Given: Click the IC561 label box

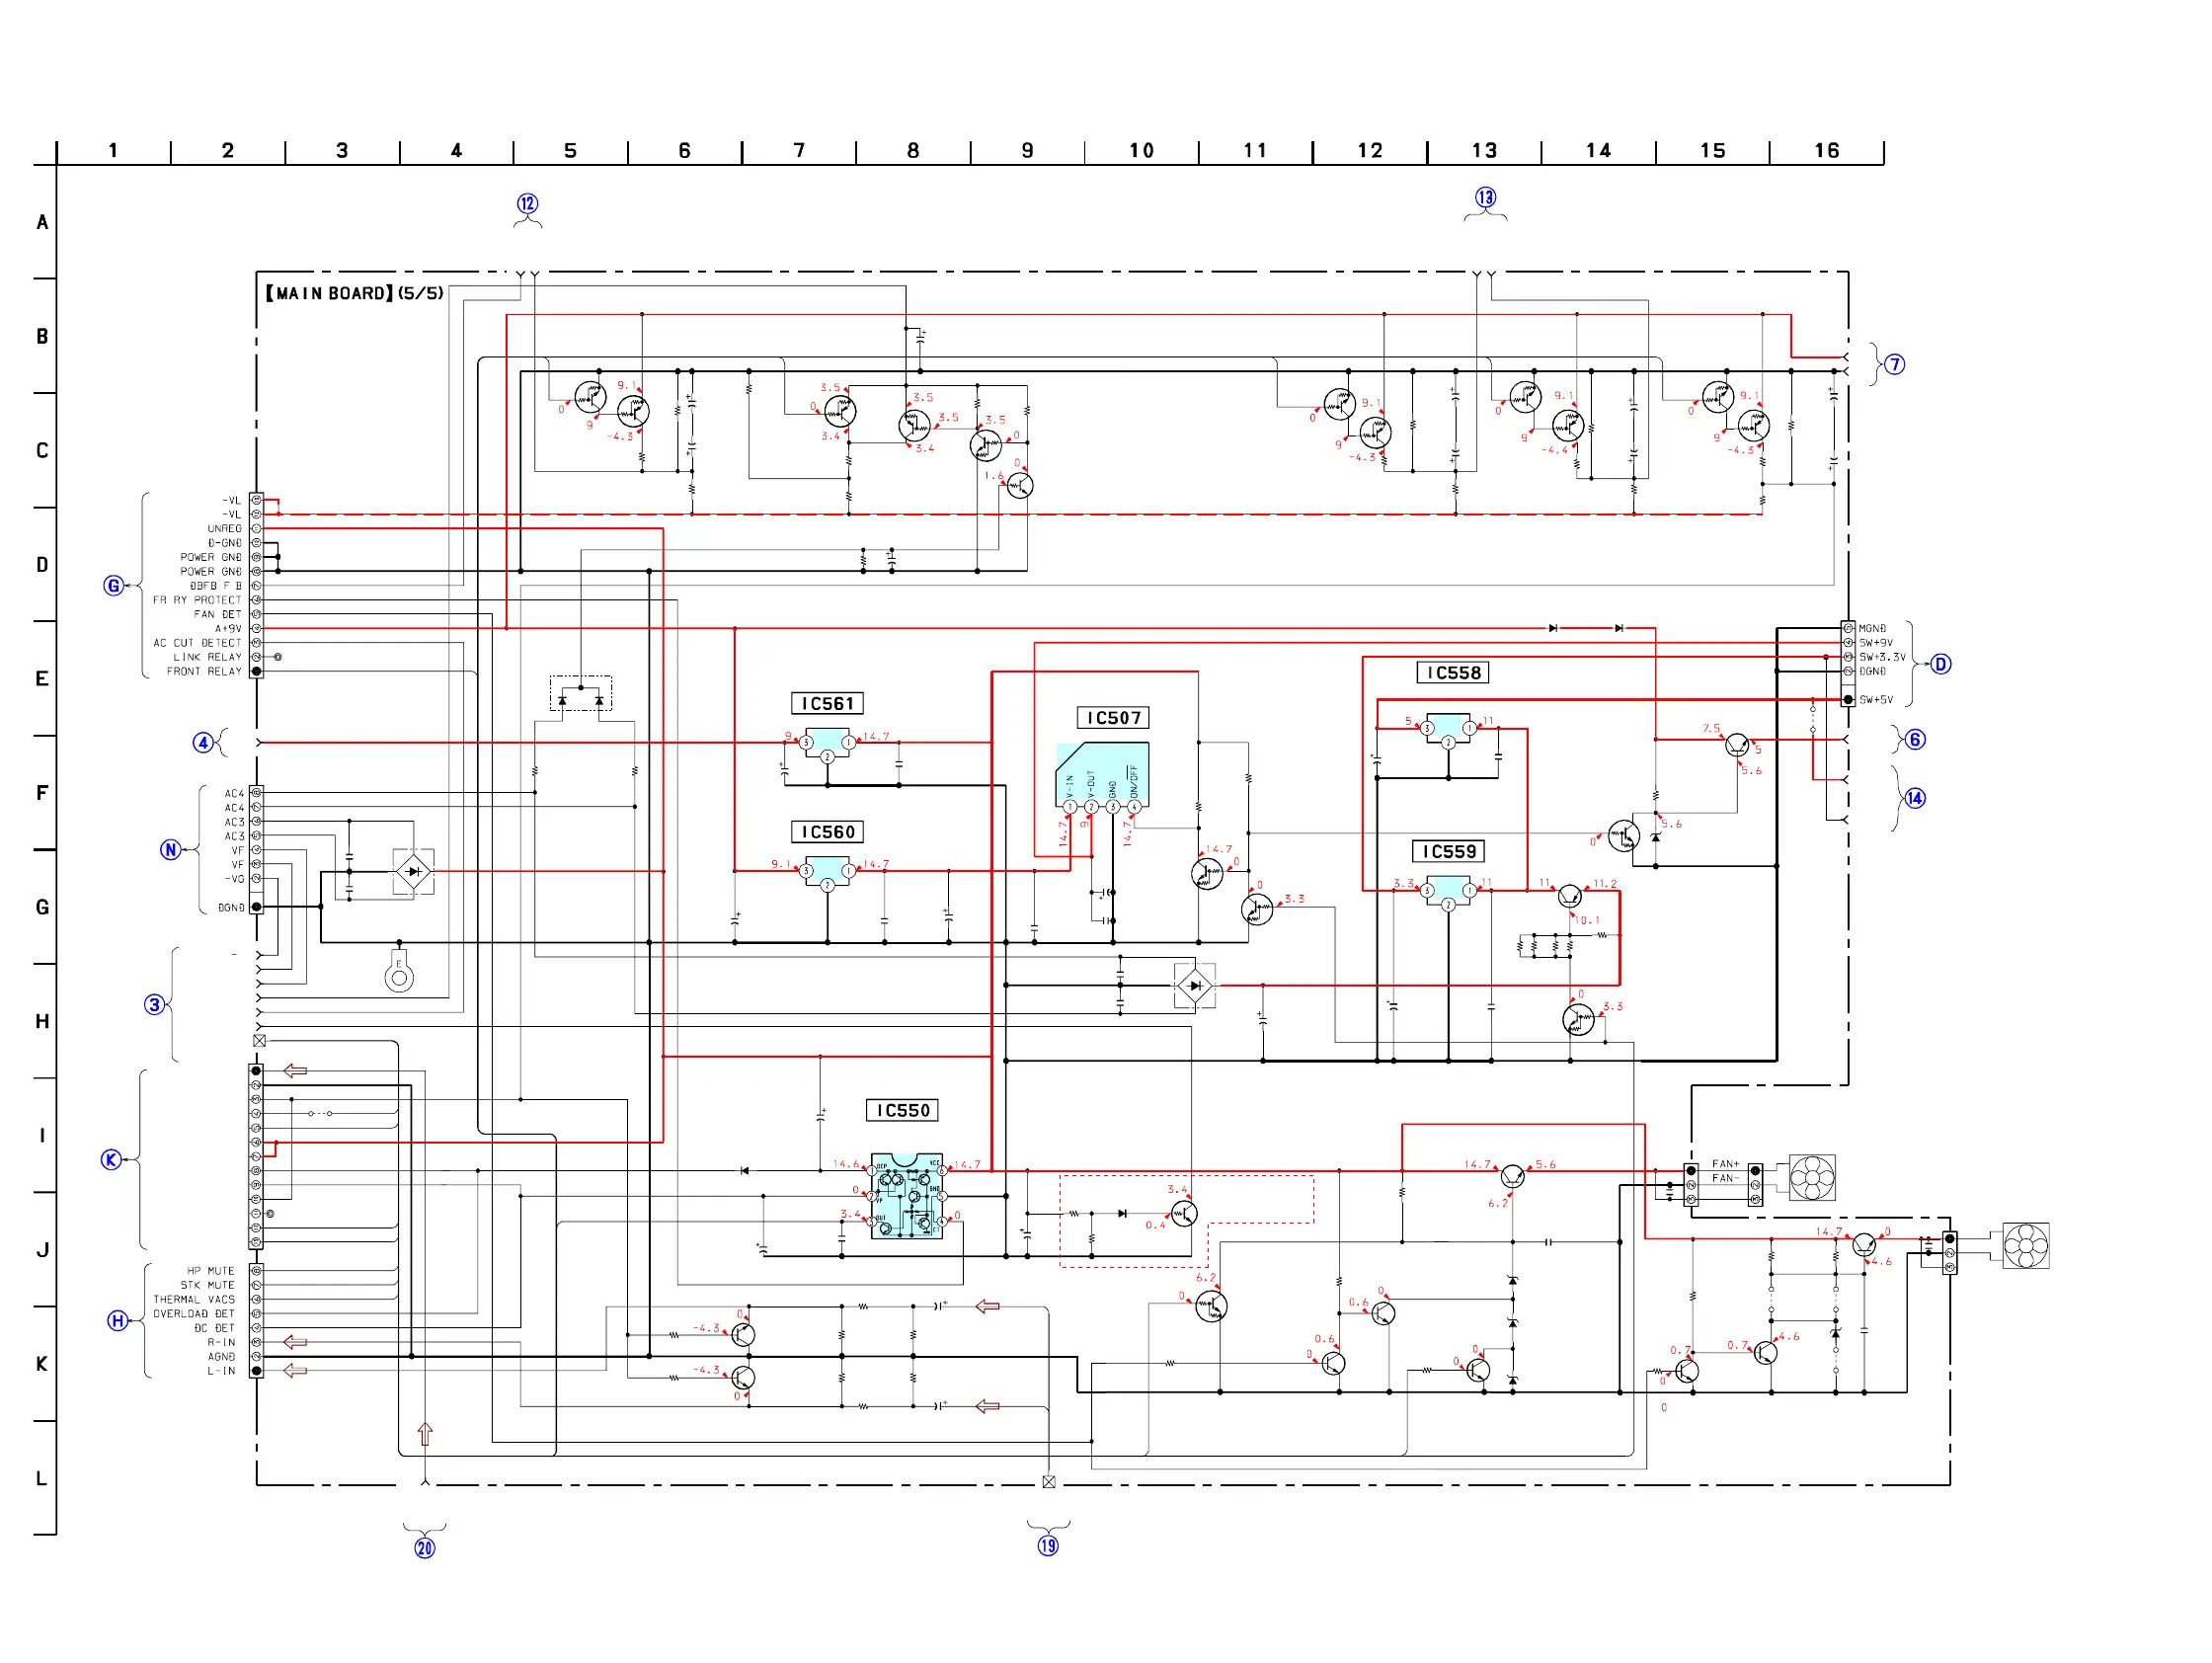Looking at the screenshot, I should click(x=827, y=704).
